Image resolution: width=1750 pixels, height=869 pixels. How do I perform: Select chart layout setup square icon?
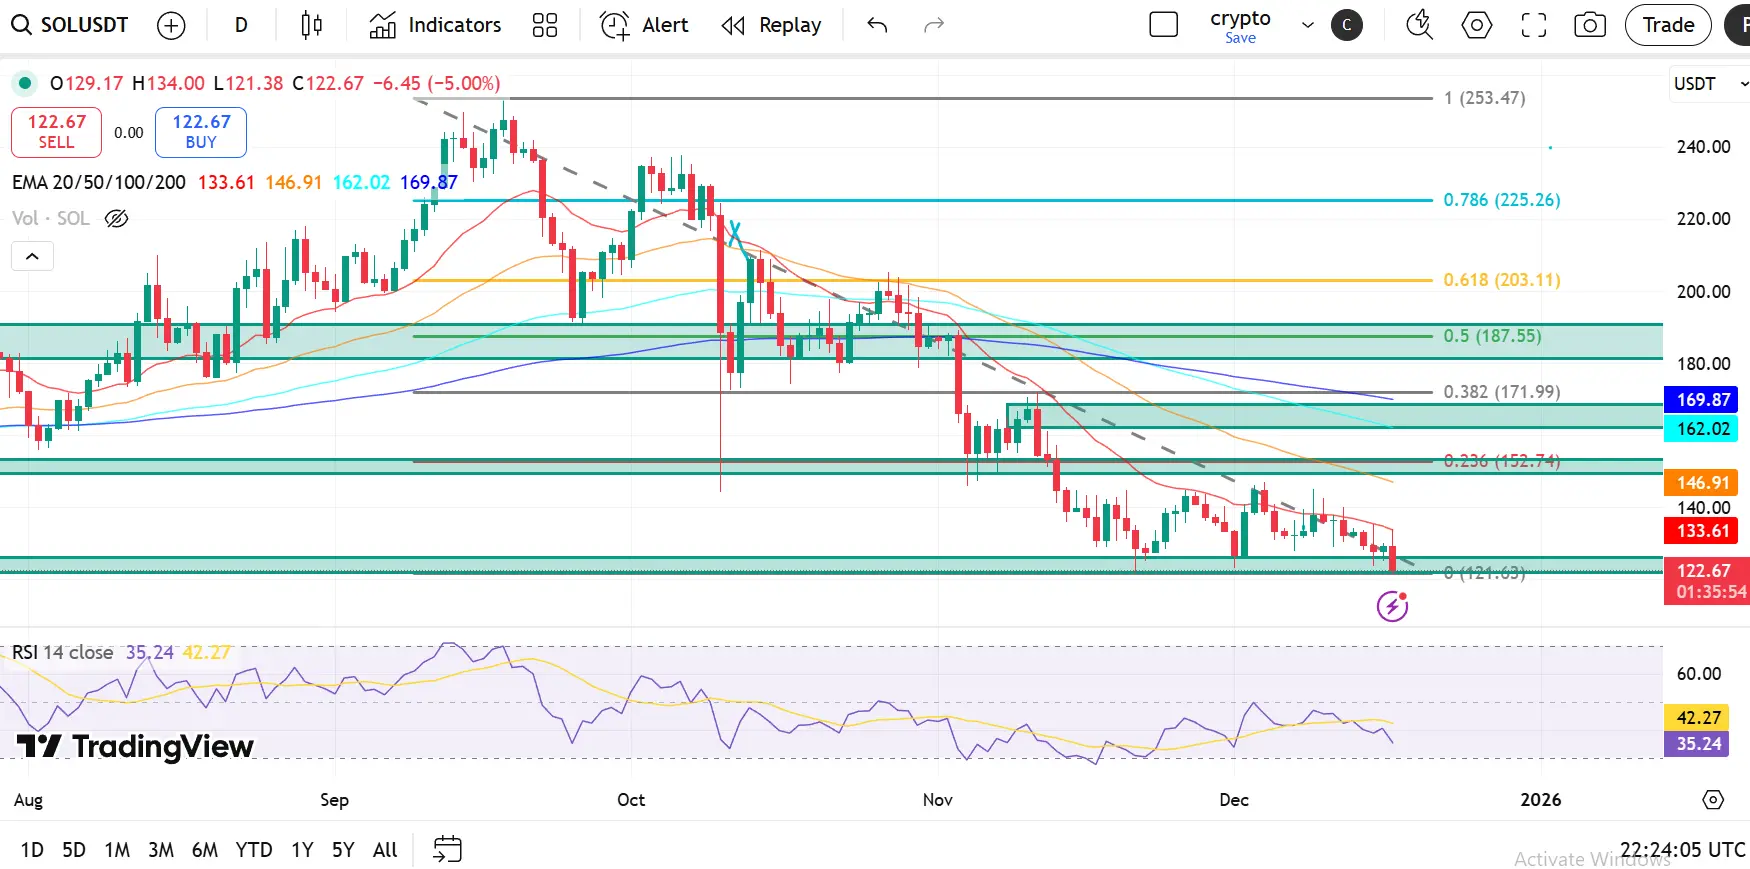(x=1164, y=25)
